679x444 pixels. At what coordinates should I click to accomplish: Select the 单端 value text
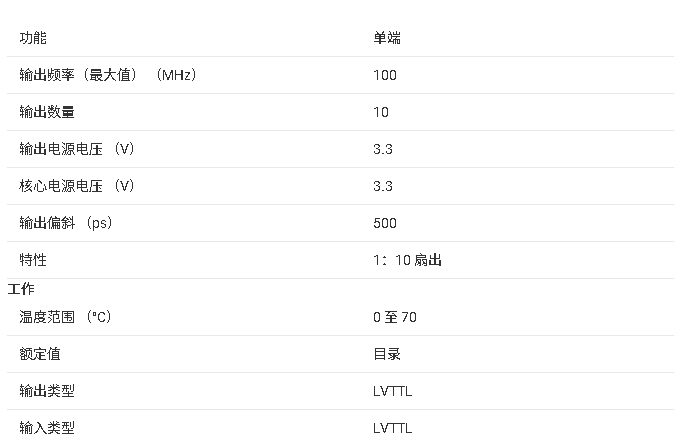pos(387,38)
